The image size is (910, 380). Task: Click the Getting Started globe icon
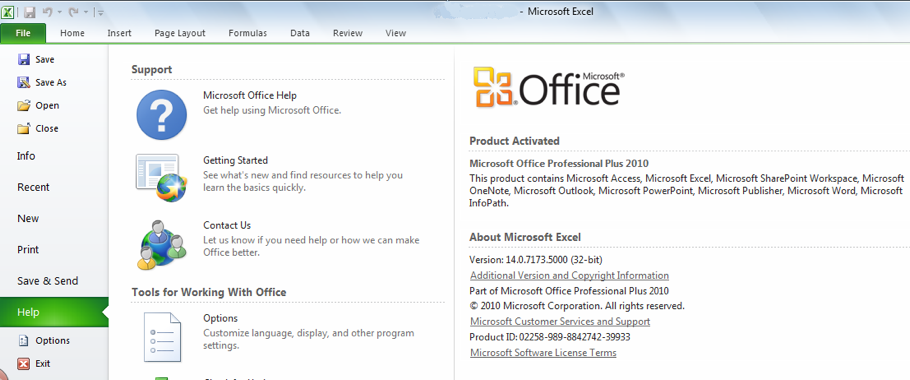point(162,178)
